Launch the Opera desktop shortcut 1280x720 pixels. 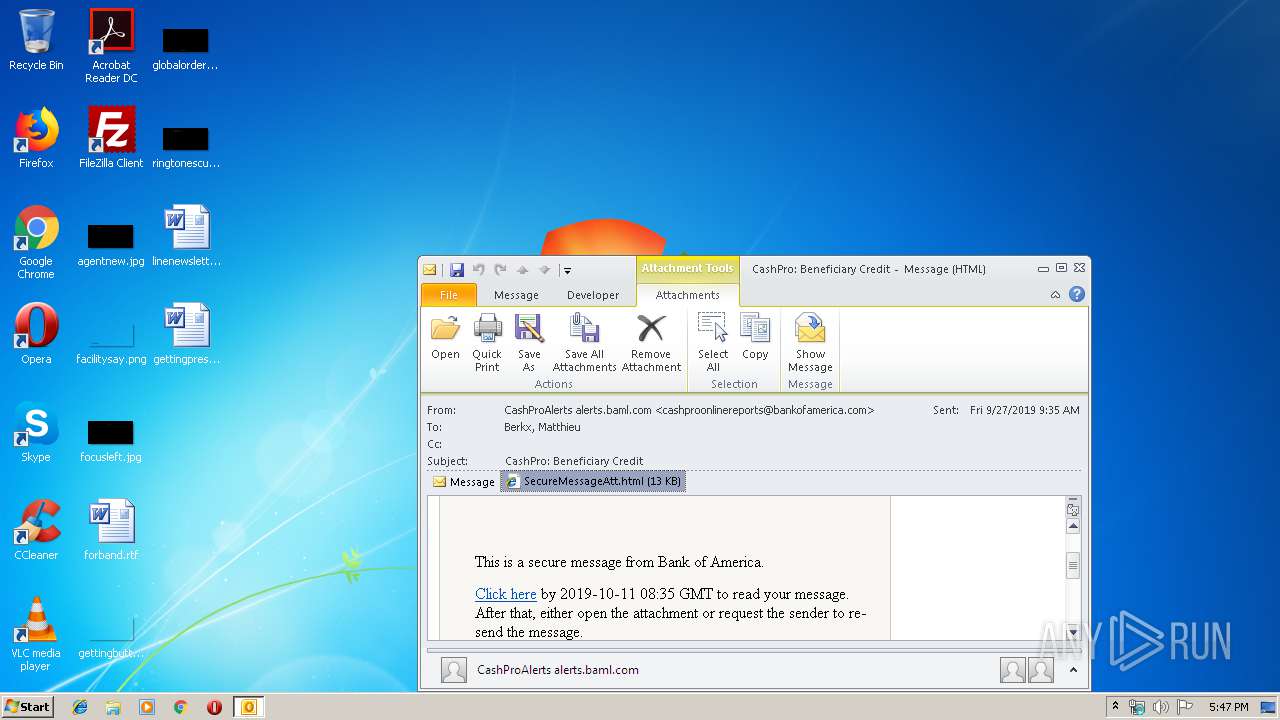point(36,334)
